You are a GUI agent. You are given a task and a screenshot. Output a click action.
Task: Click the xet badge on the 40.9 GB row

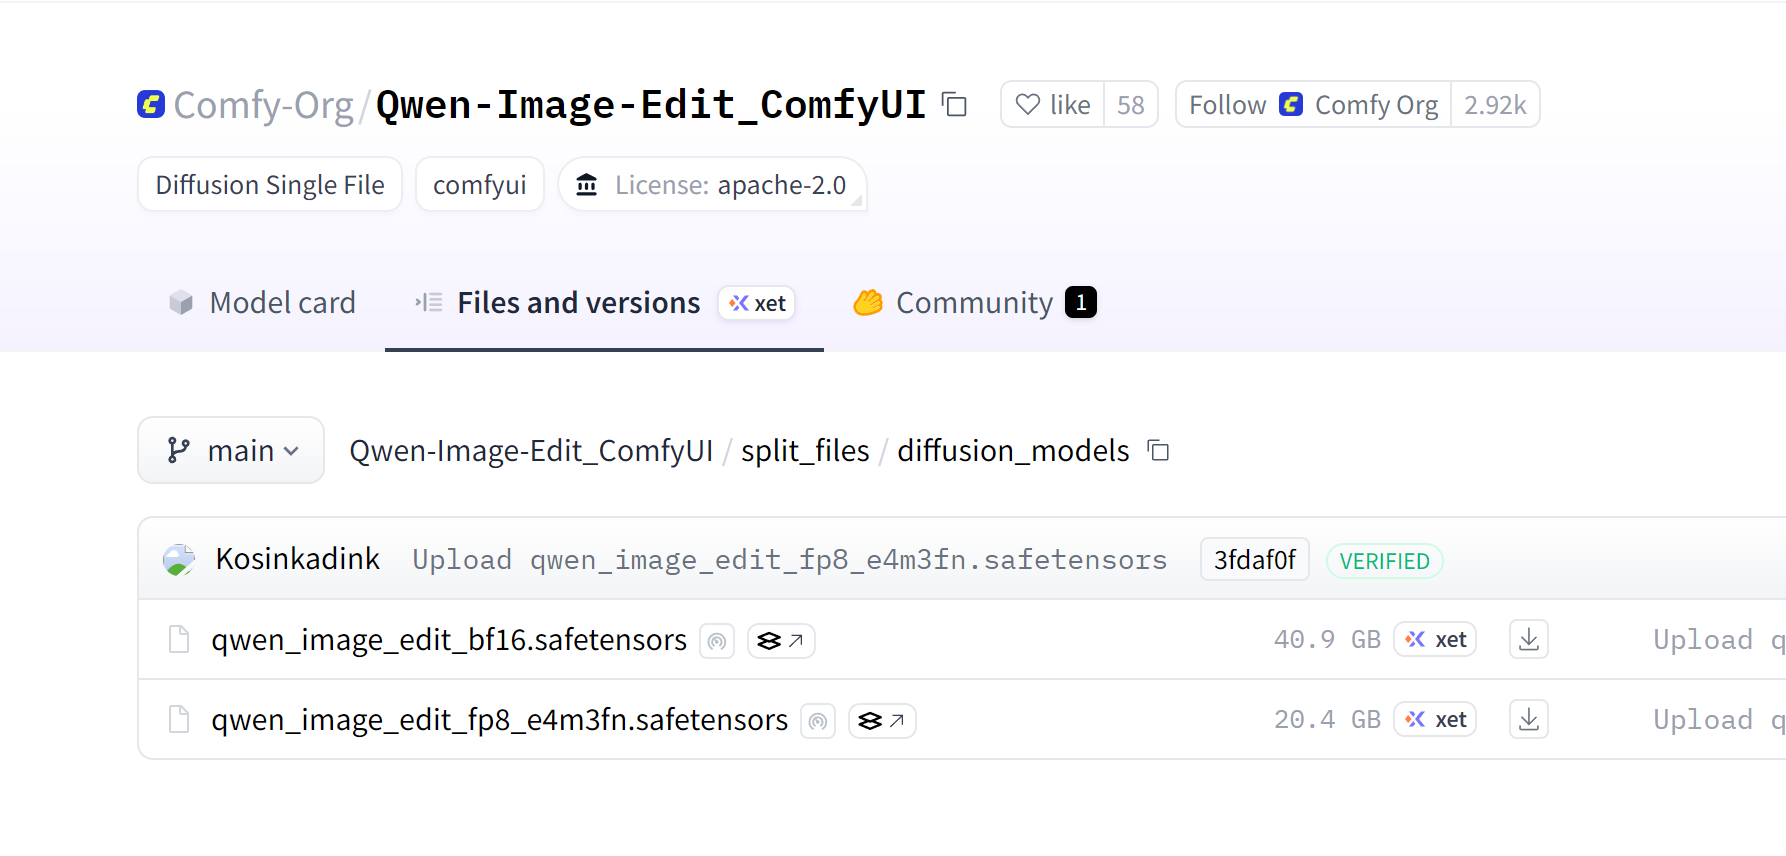point(1435,640)
